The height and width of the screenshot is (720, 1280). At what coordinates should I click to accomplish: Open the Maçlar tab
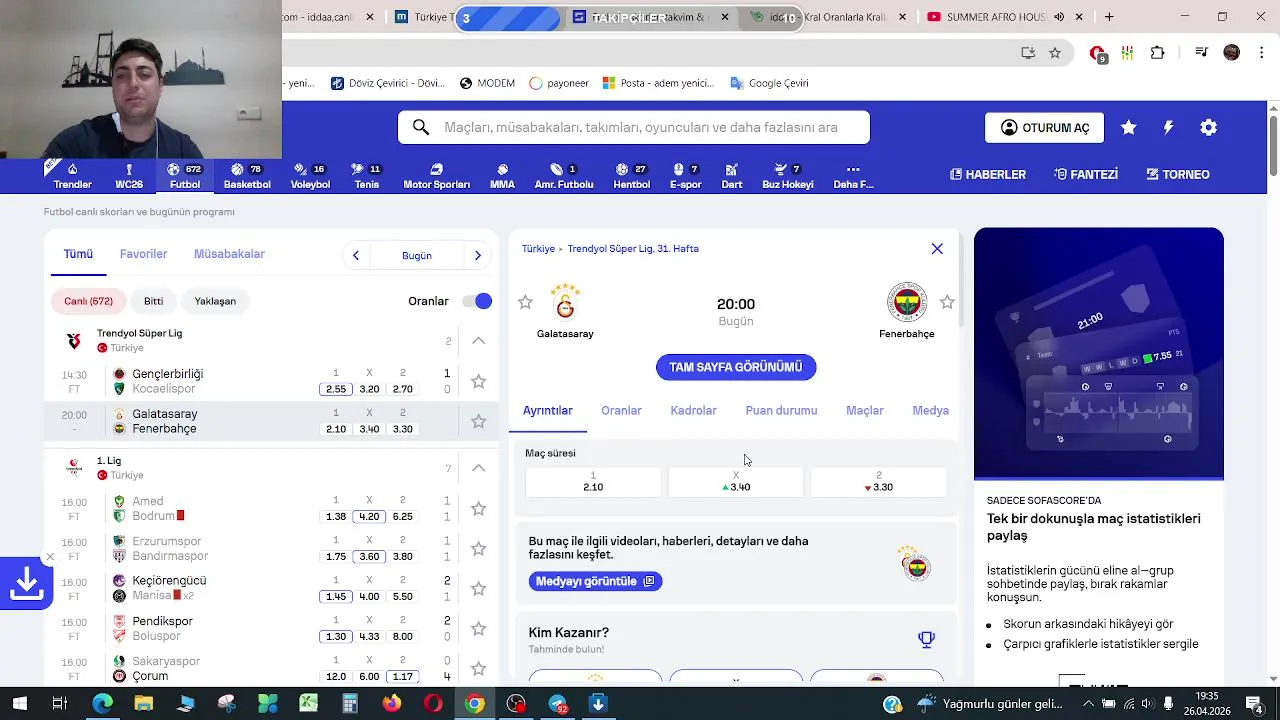pyautogui.click(x=865, y=411)
